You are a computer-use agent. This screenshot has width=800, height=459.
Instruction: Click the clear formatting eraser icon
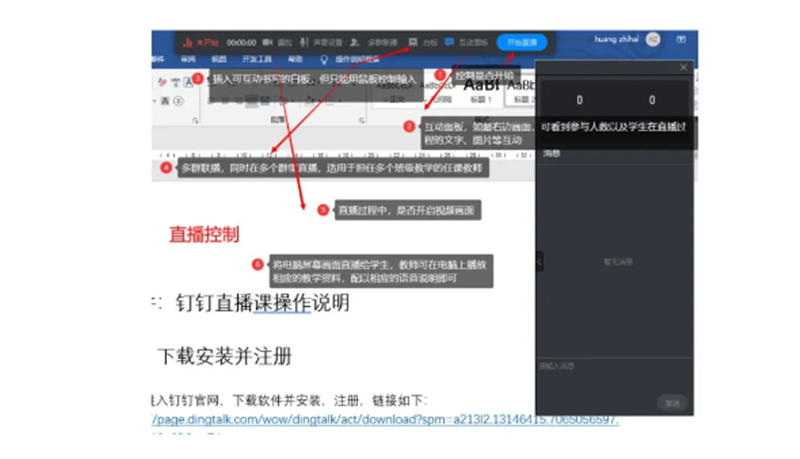[x=162, y=82]
